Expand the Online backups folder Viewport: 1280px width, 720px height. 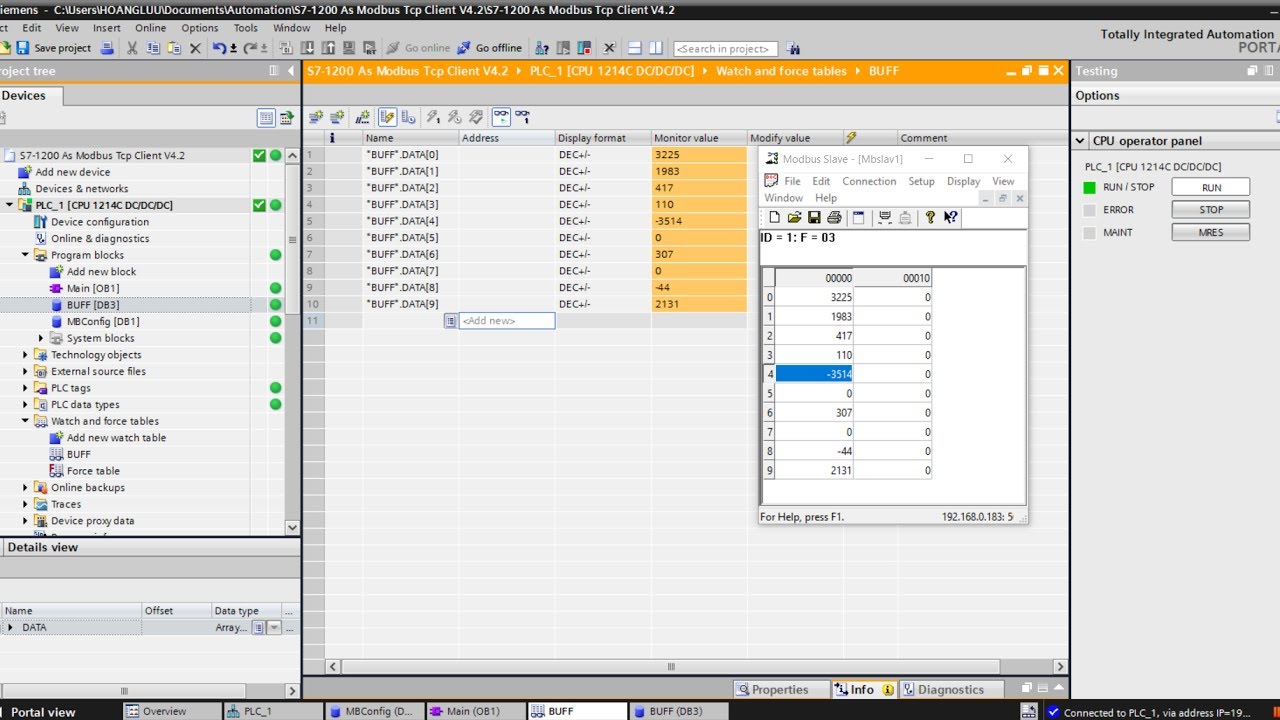tap(26, 488)
